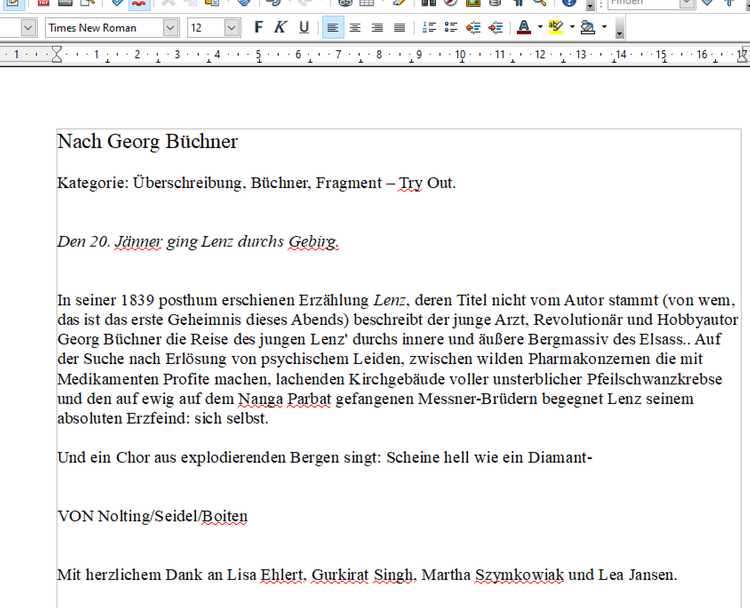Toggle italic formatting (K button)

281,28
